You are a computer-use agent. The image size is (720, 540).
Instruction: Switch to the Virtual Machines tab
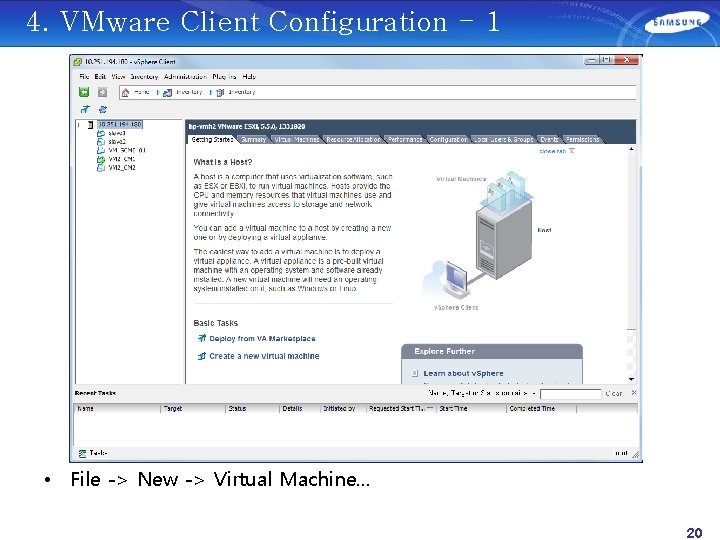click(x=297, y=139)
